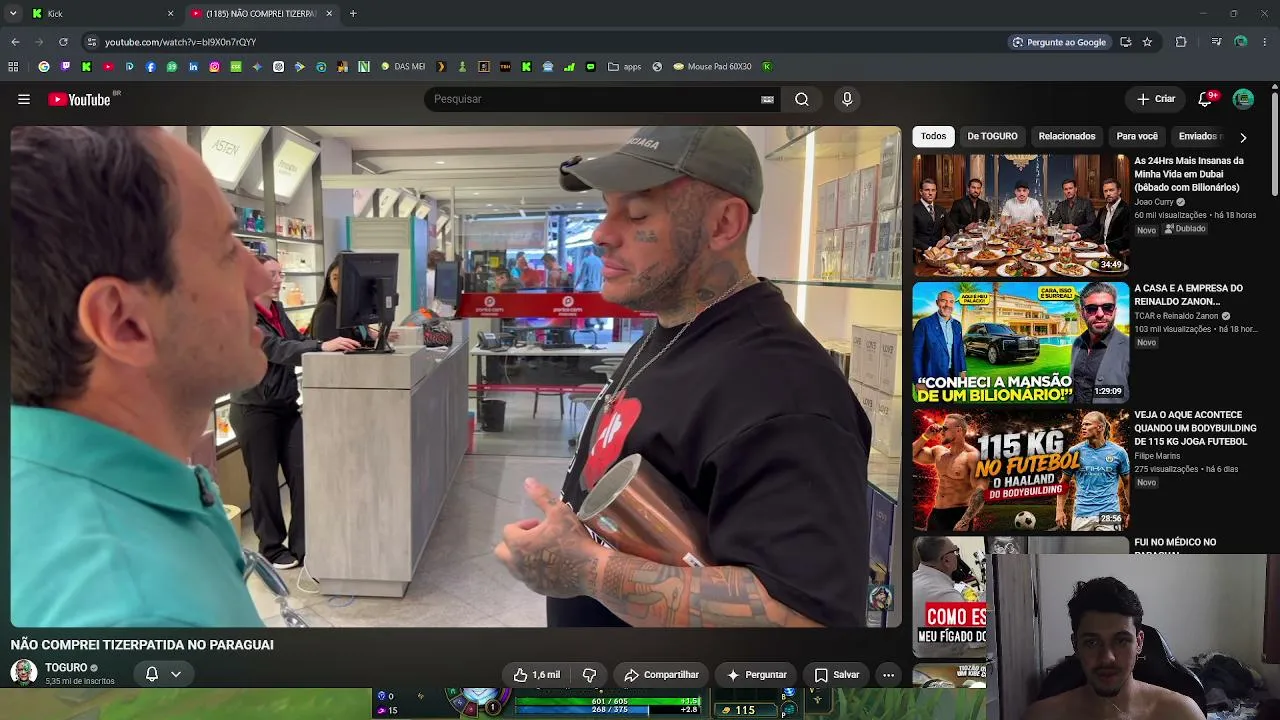1280x720 pixels.
Task: Click the Compartilhar share button
Action: click(661, 675)
